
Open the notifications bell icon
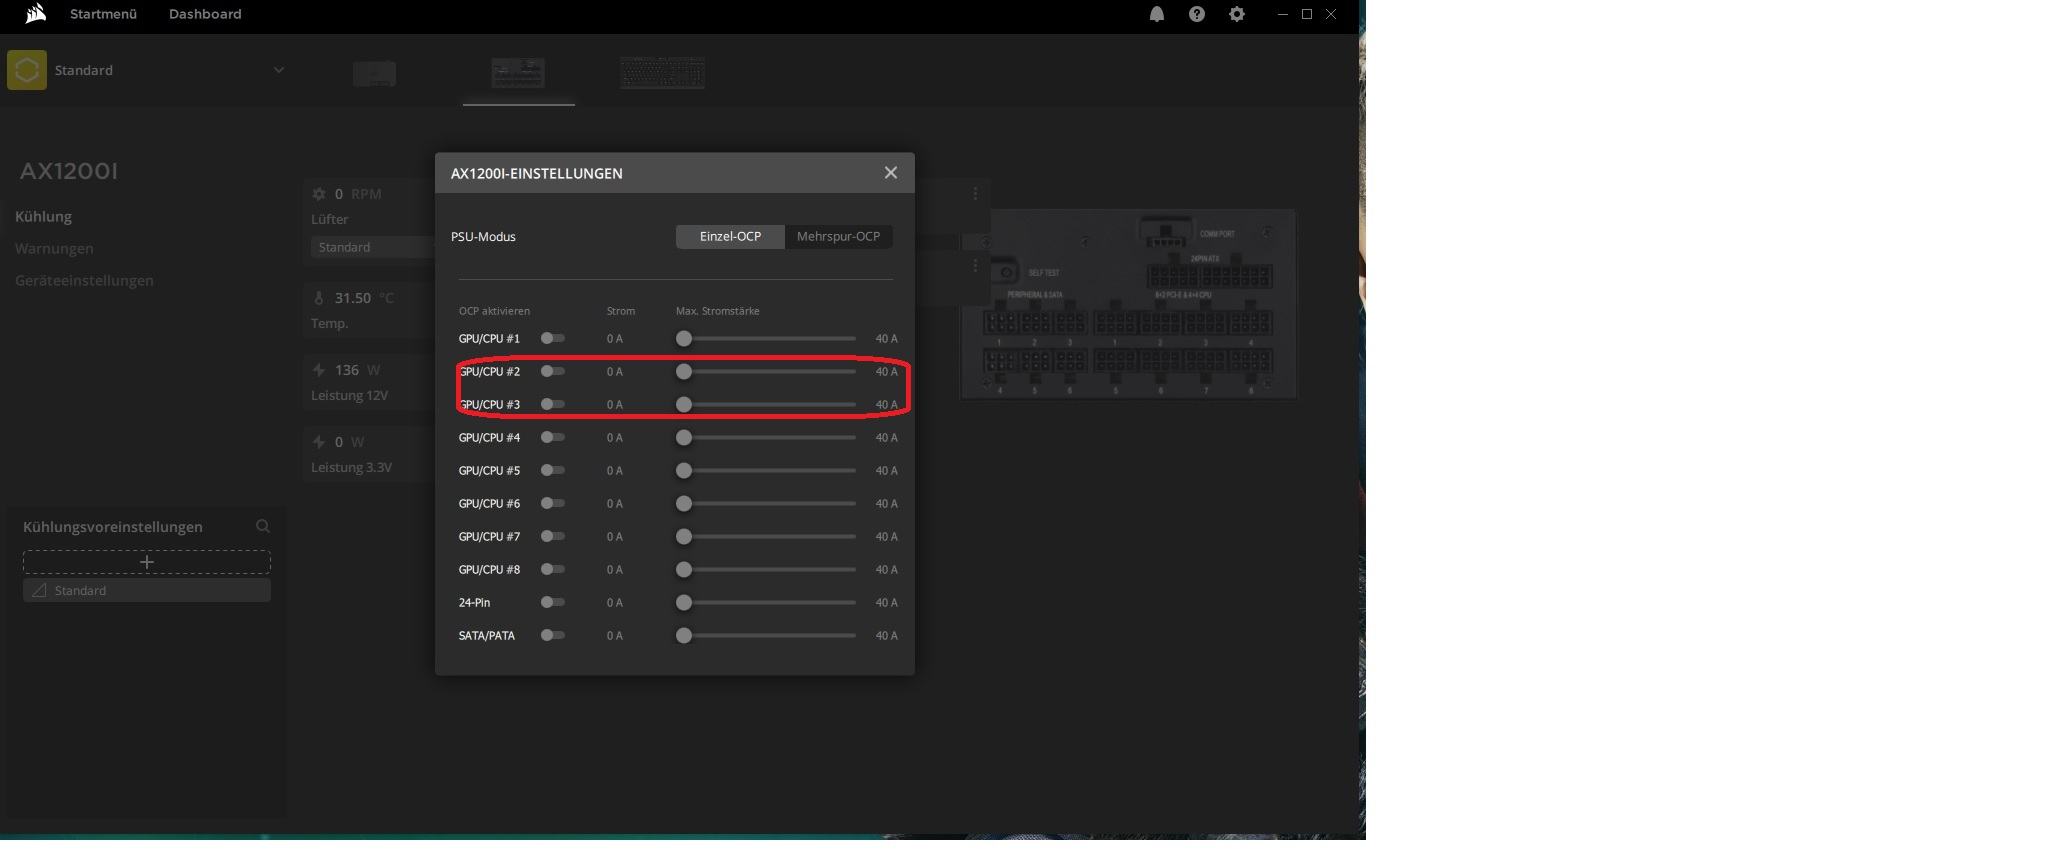[x=1157, y=14]
